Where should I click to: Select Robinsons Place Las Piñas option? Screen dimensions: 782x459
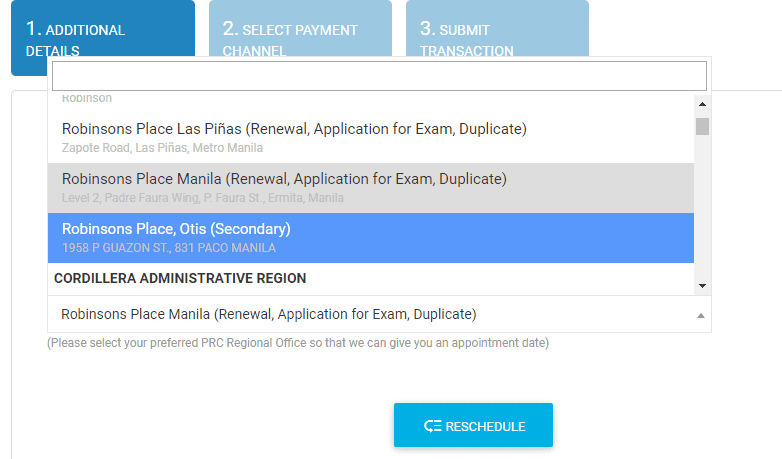294,129
